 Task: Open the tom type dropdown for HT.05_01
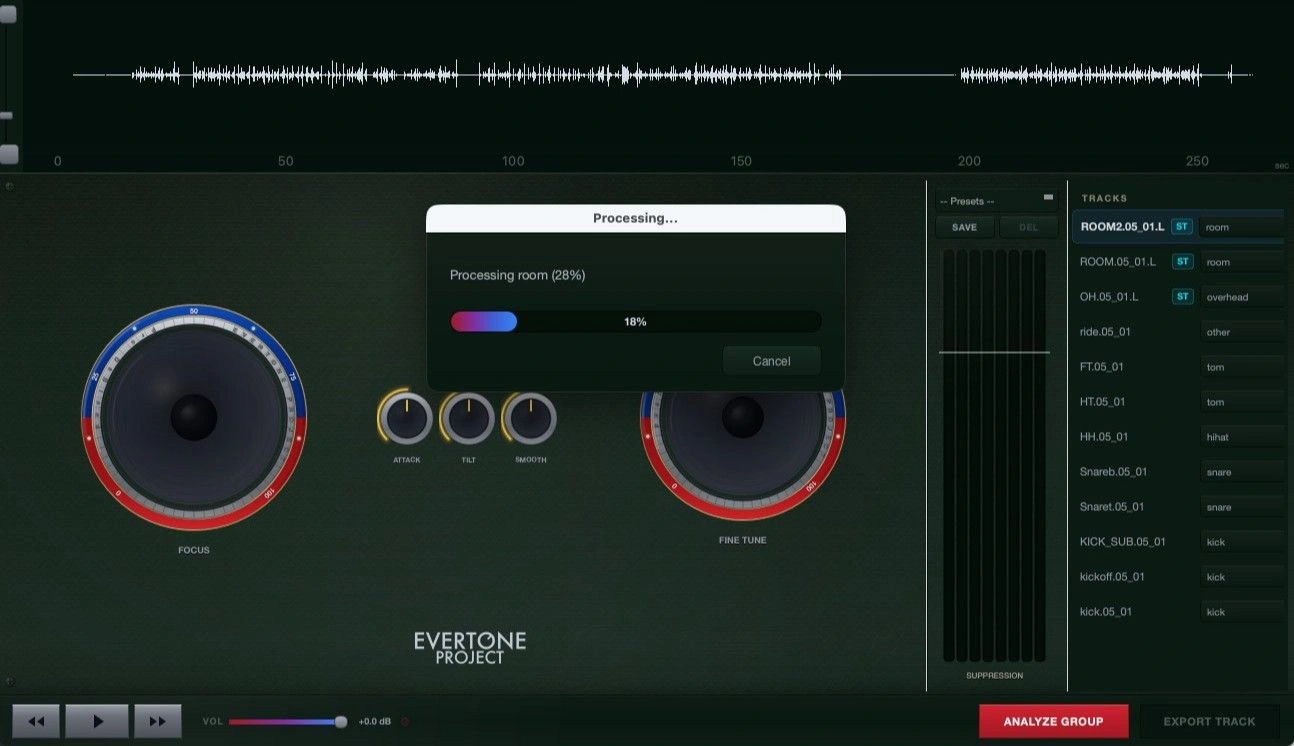click(x=1242, y=402)
